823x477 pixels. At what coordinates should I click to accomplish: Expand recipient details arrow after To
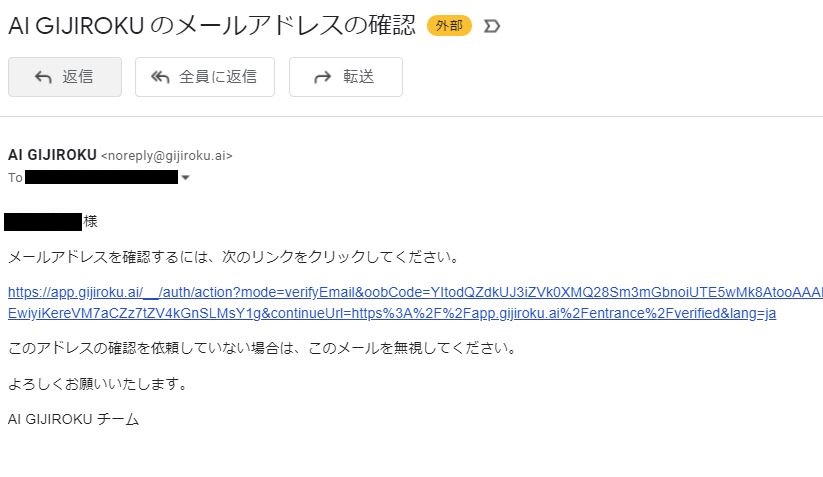point(185,178)
